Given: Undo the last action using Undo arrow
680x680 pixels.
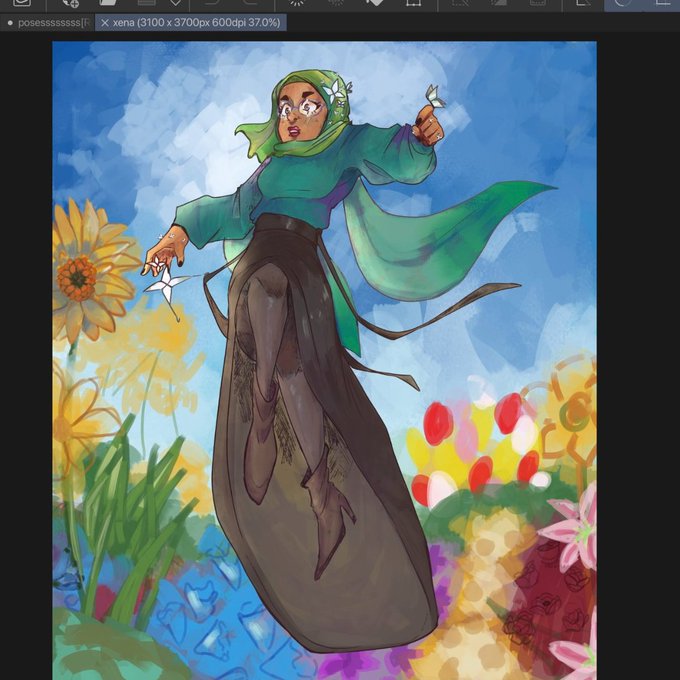Looking at the screenshot, I should (x=211, y=2).
